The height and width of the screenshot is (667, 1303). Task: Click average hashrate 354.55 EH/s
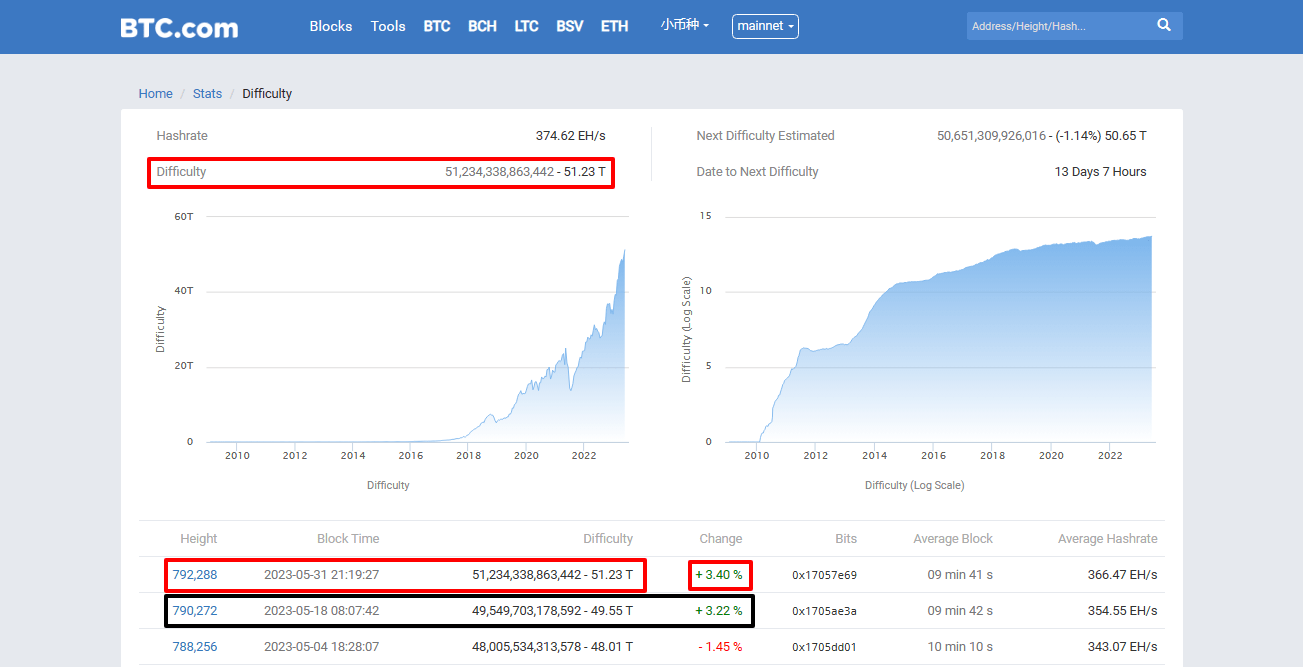[x=1122, y=611]
